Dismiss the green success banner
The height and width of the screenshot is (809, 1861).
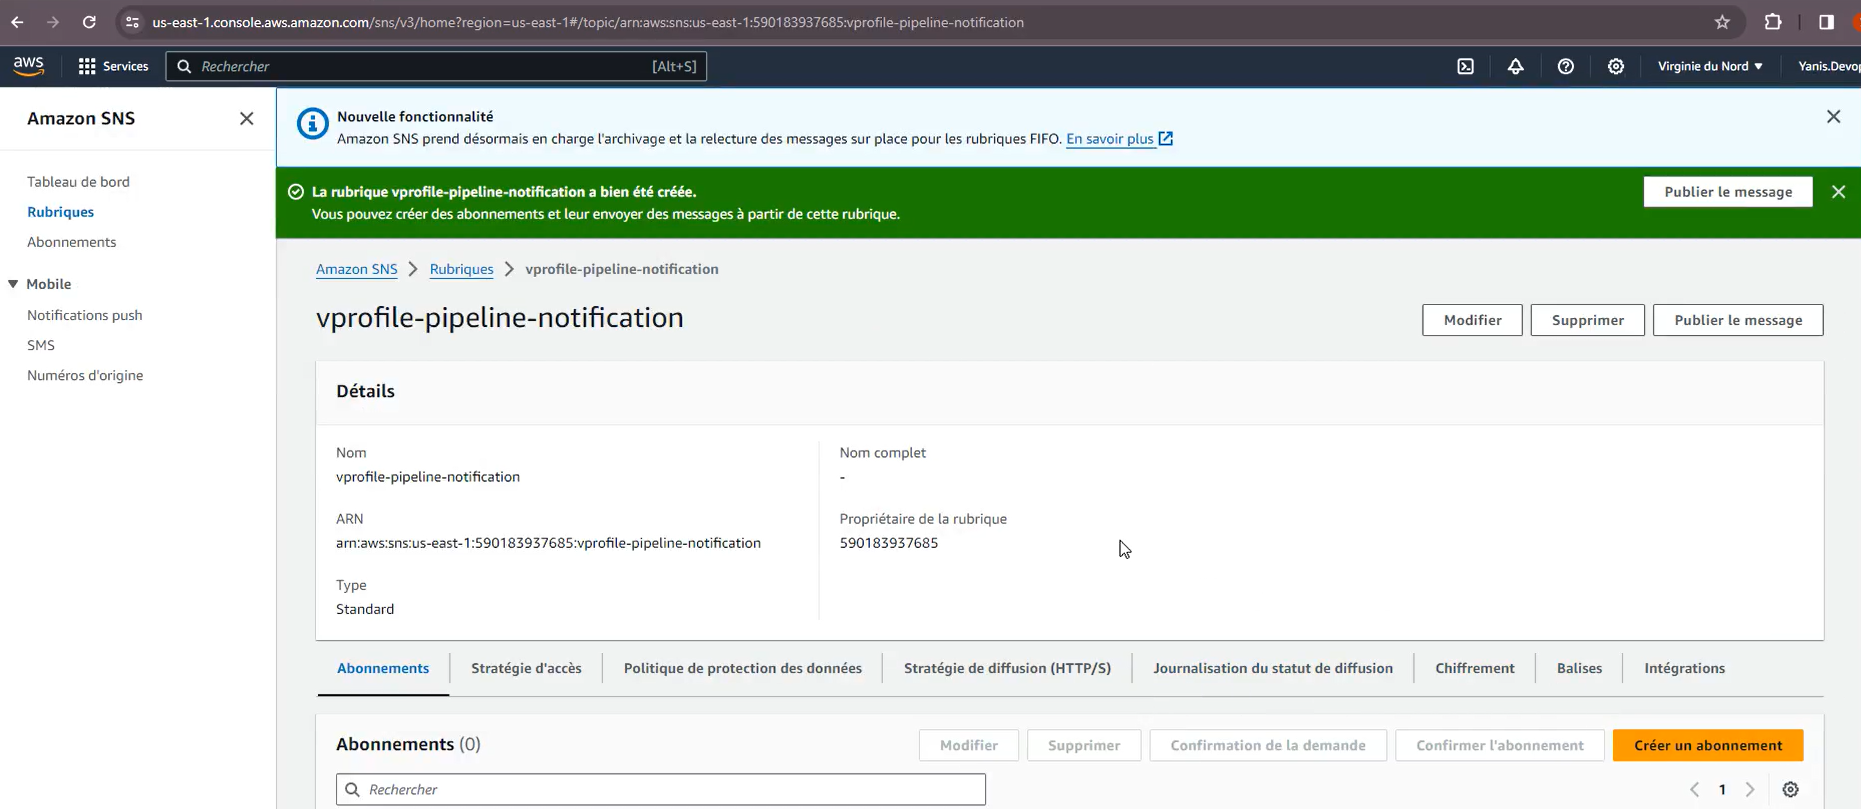point(1838,192)
